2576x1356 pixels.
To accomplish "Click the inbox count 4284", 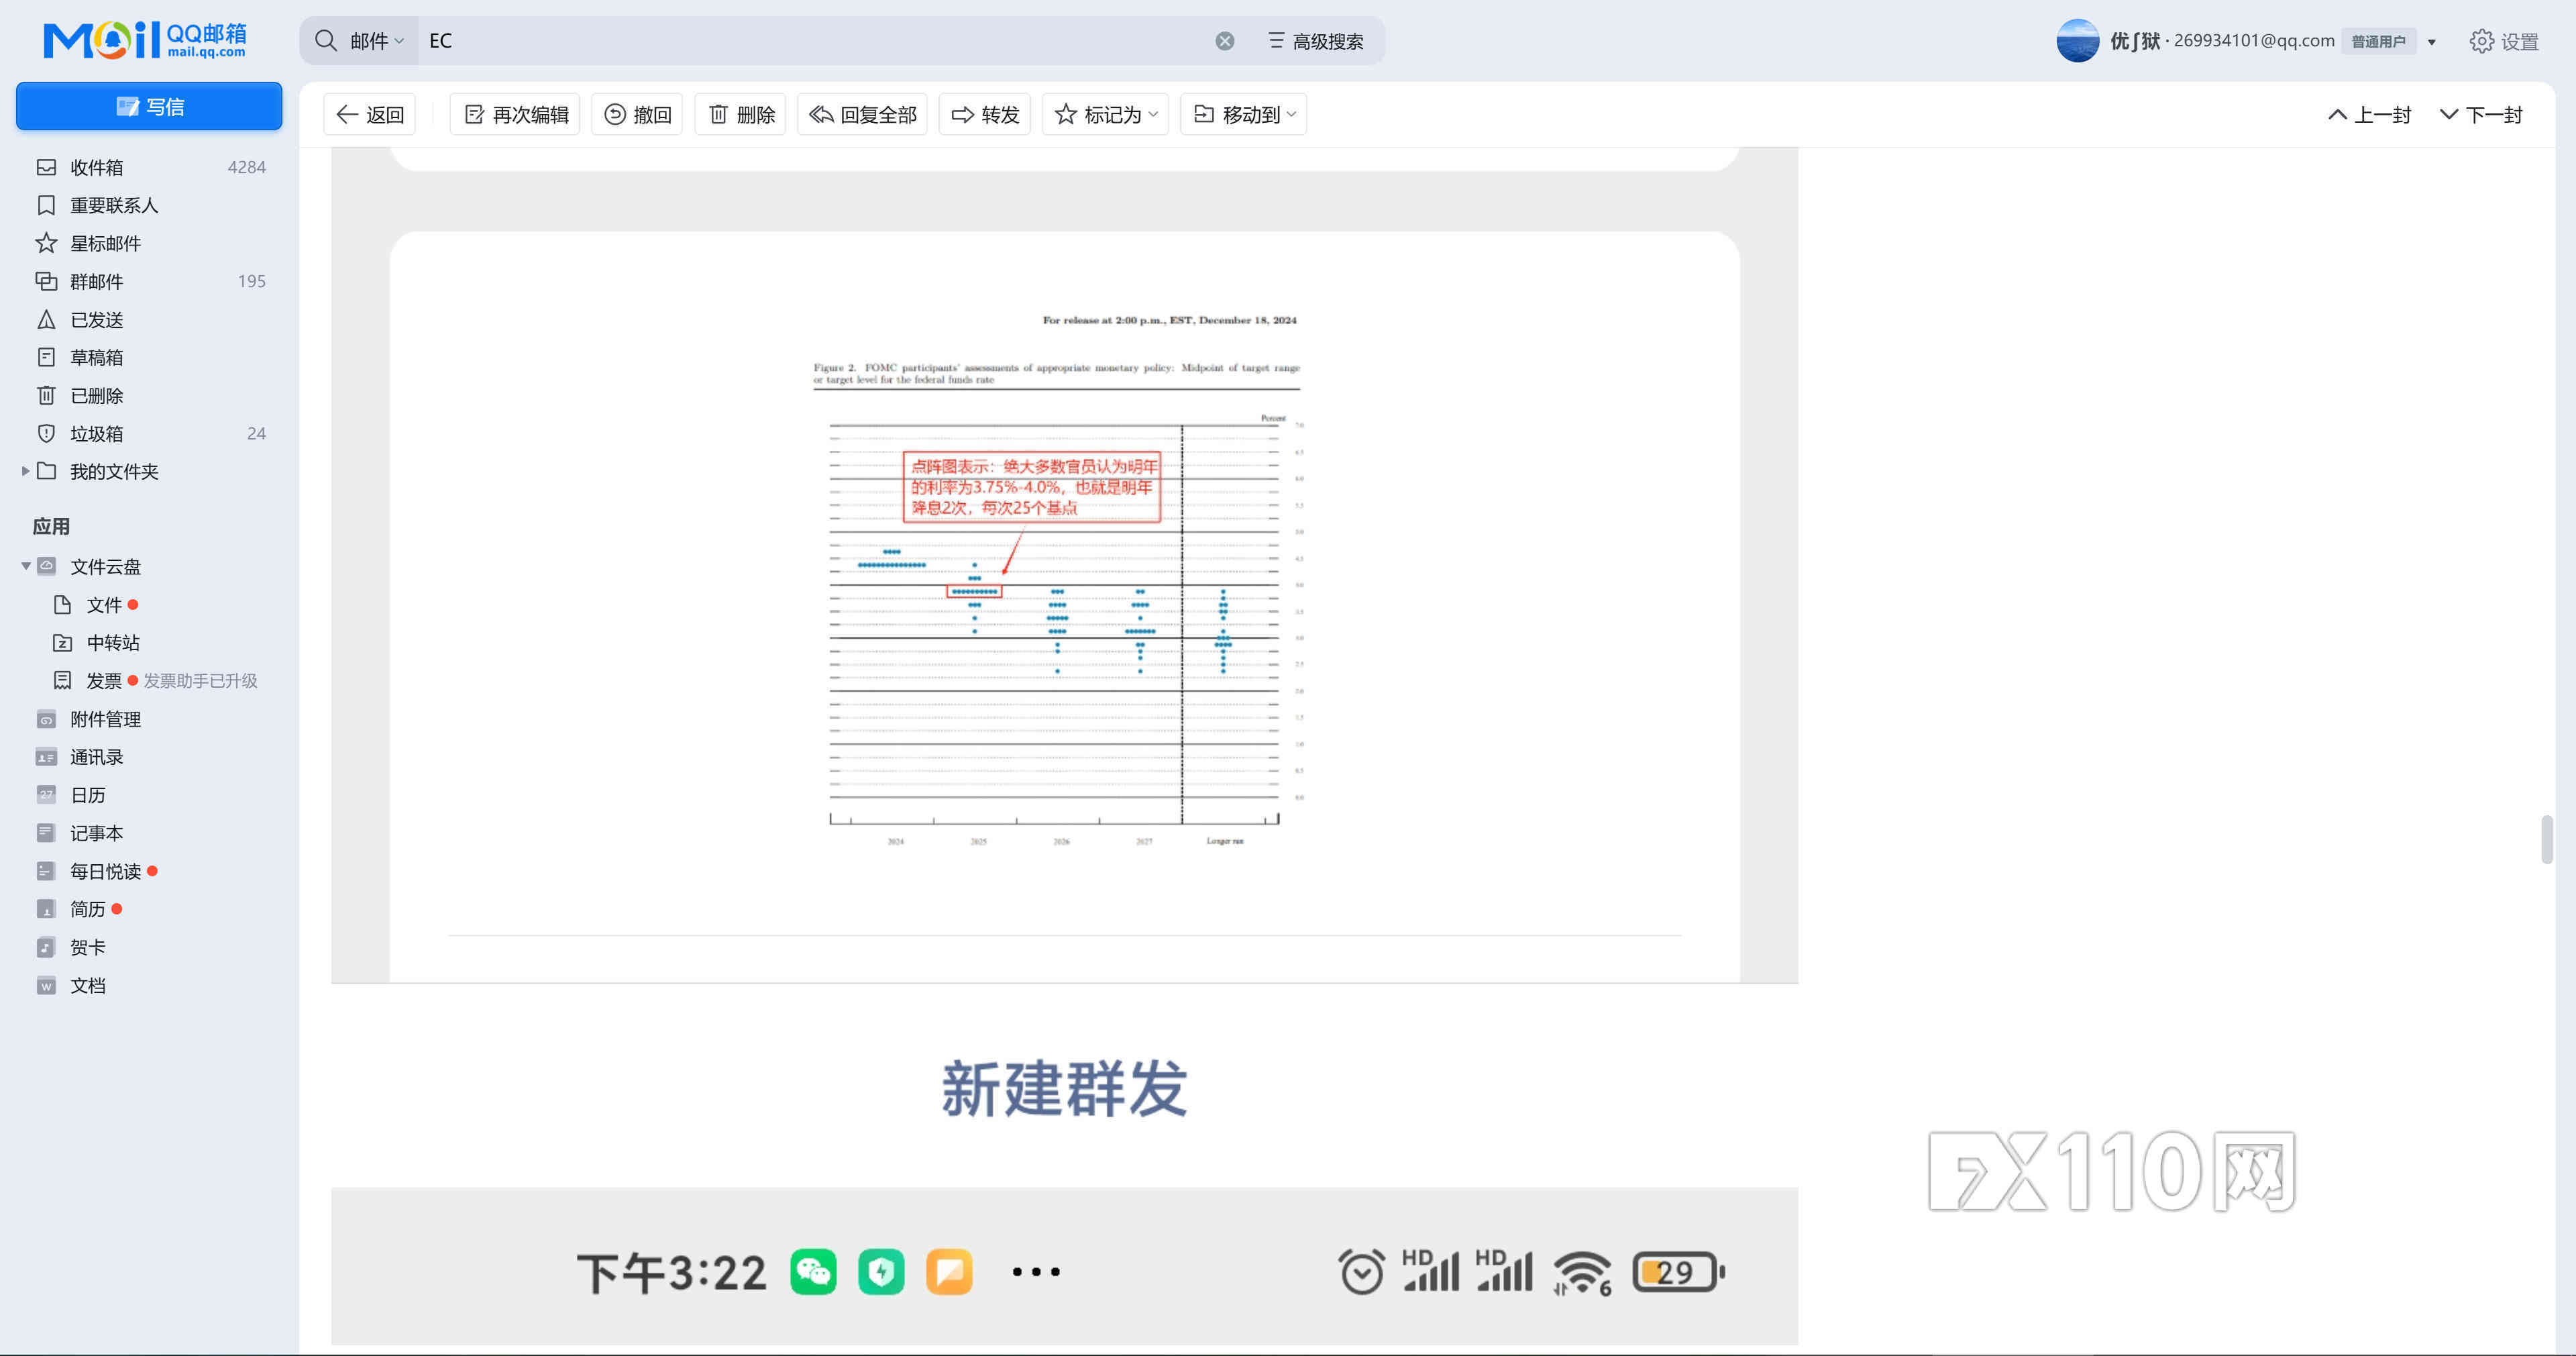I will coord(246,167).
